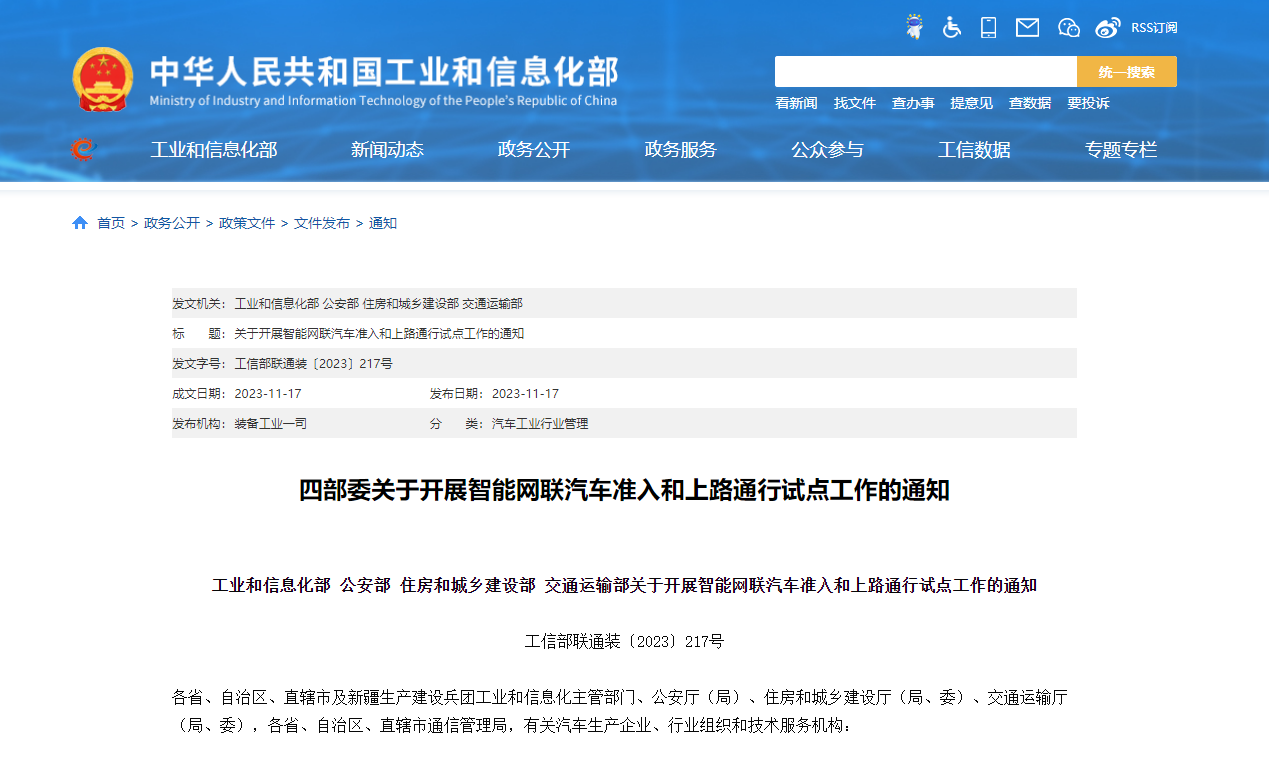Click 政务公开 in the breadcrumb

pyautogui.click(x=172, y=223)
